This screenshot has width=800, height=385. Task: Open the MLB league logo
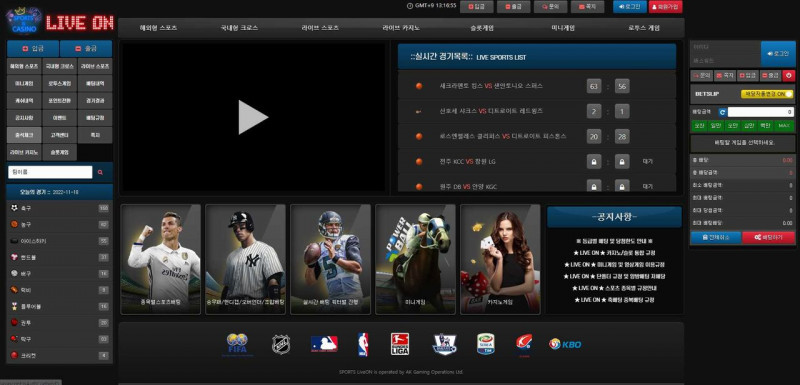pyautogui.click(x=324, y=344)
